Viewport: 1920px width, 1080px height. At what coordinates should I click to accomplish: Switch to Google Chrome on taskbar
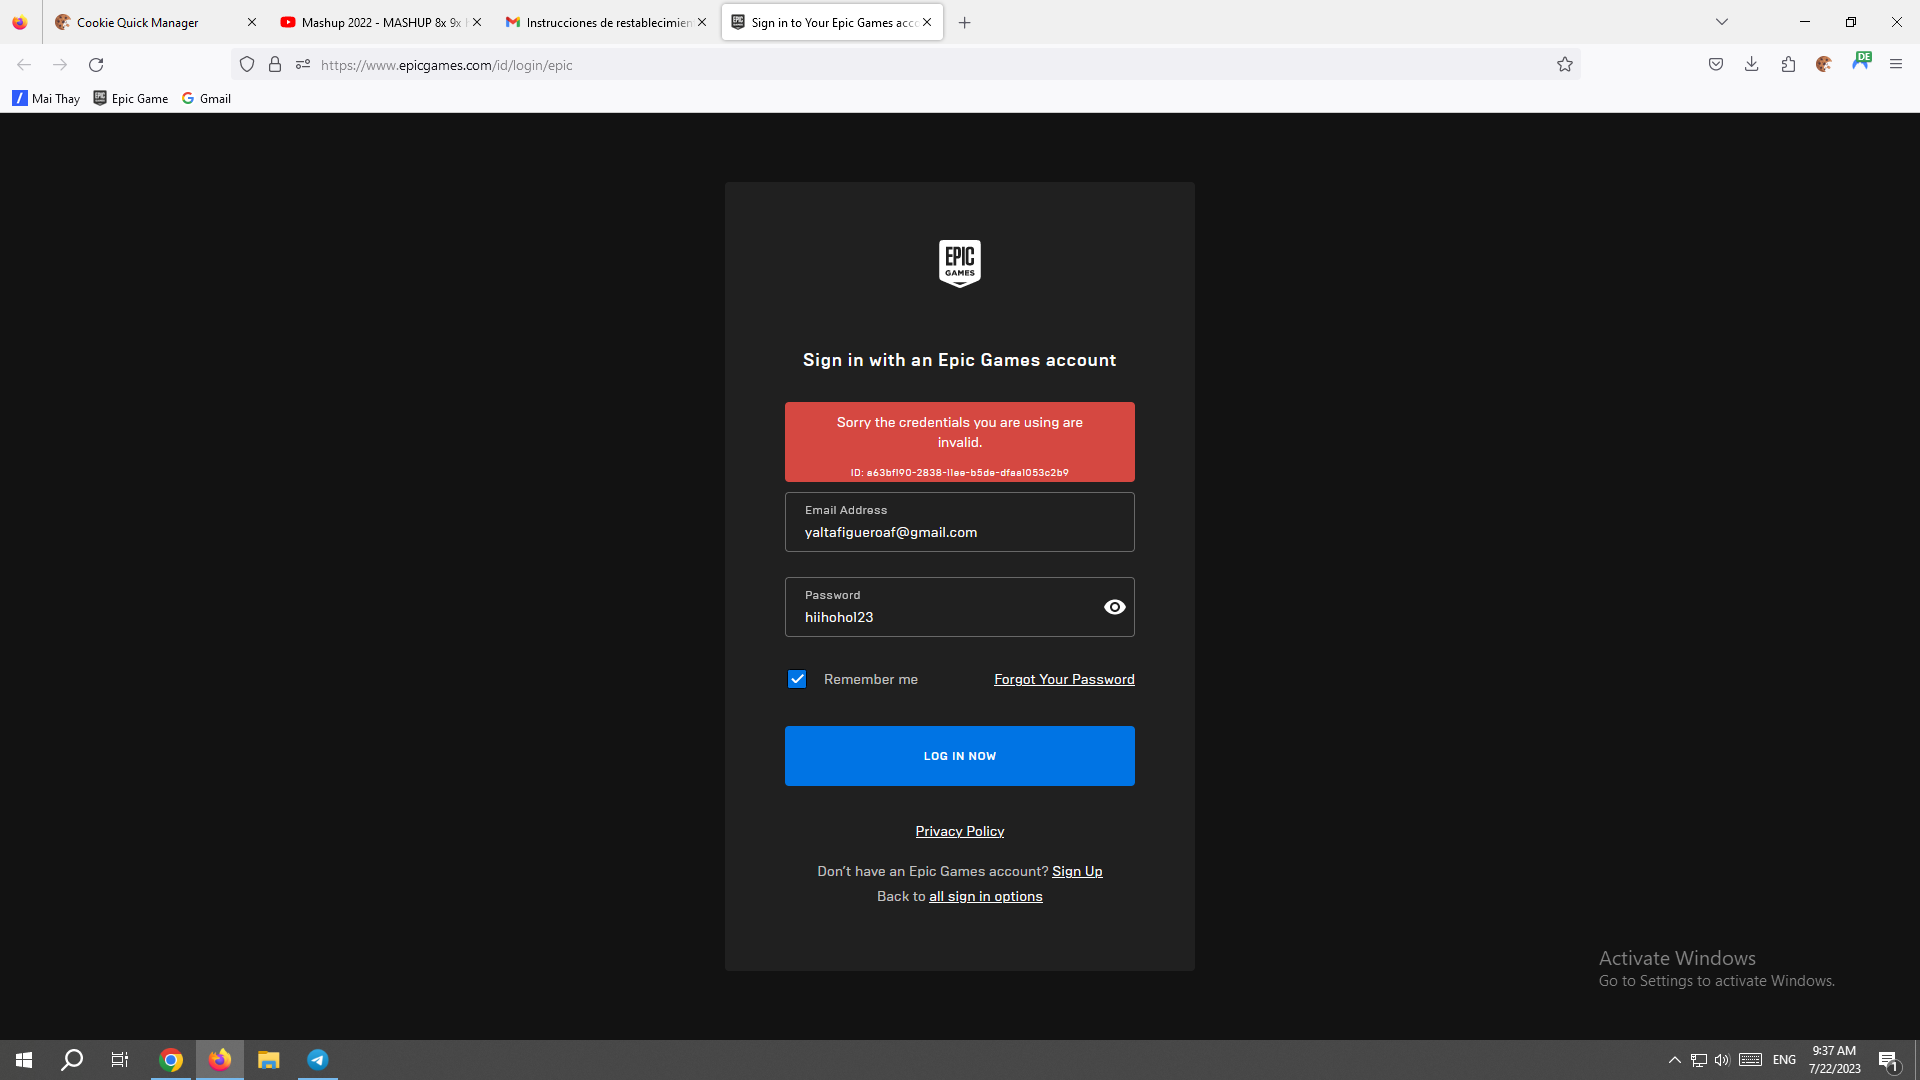click(171, 1060)
